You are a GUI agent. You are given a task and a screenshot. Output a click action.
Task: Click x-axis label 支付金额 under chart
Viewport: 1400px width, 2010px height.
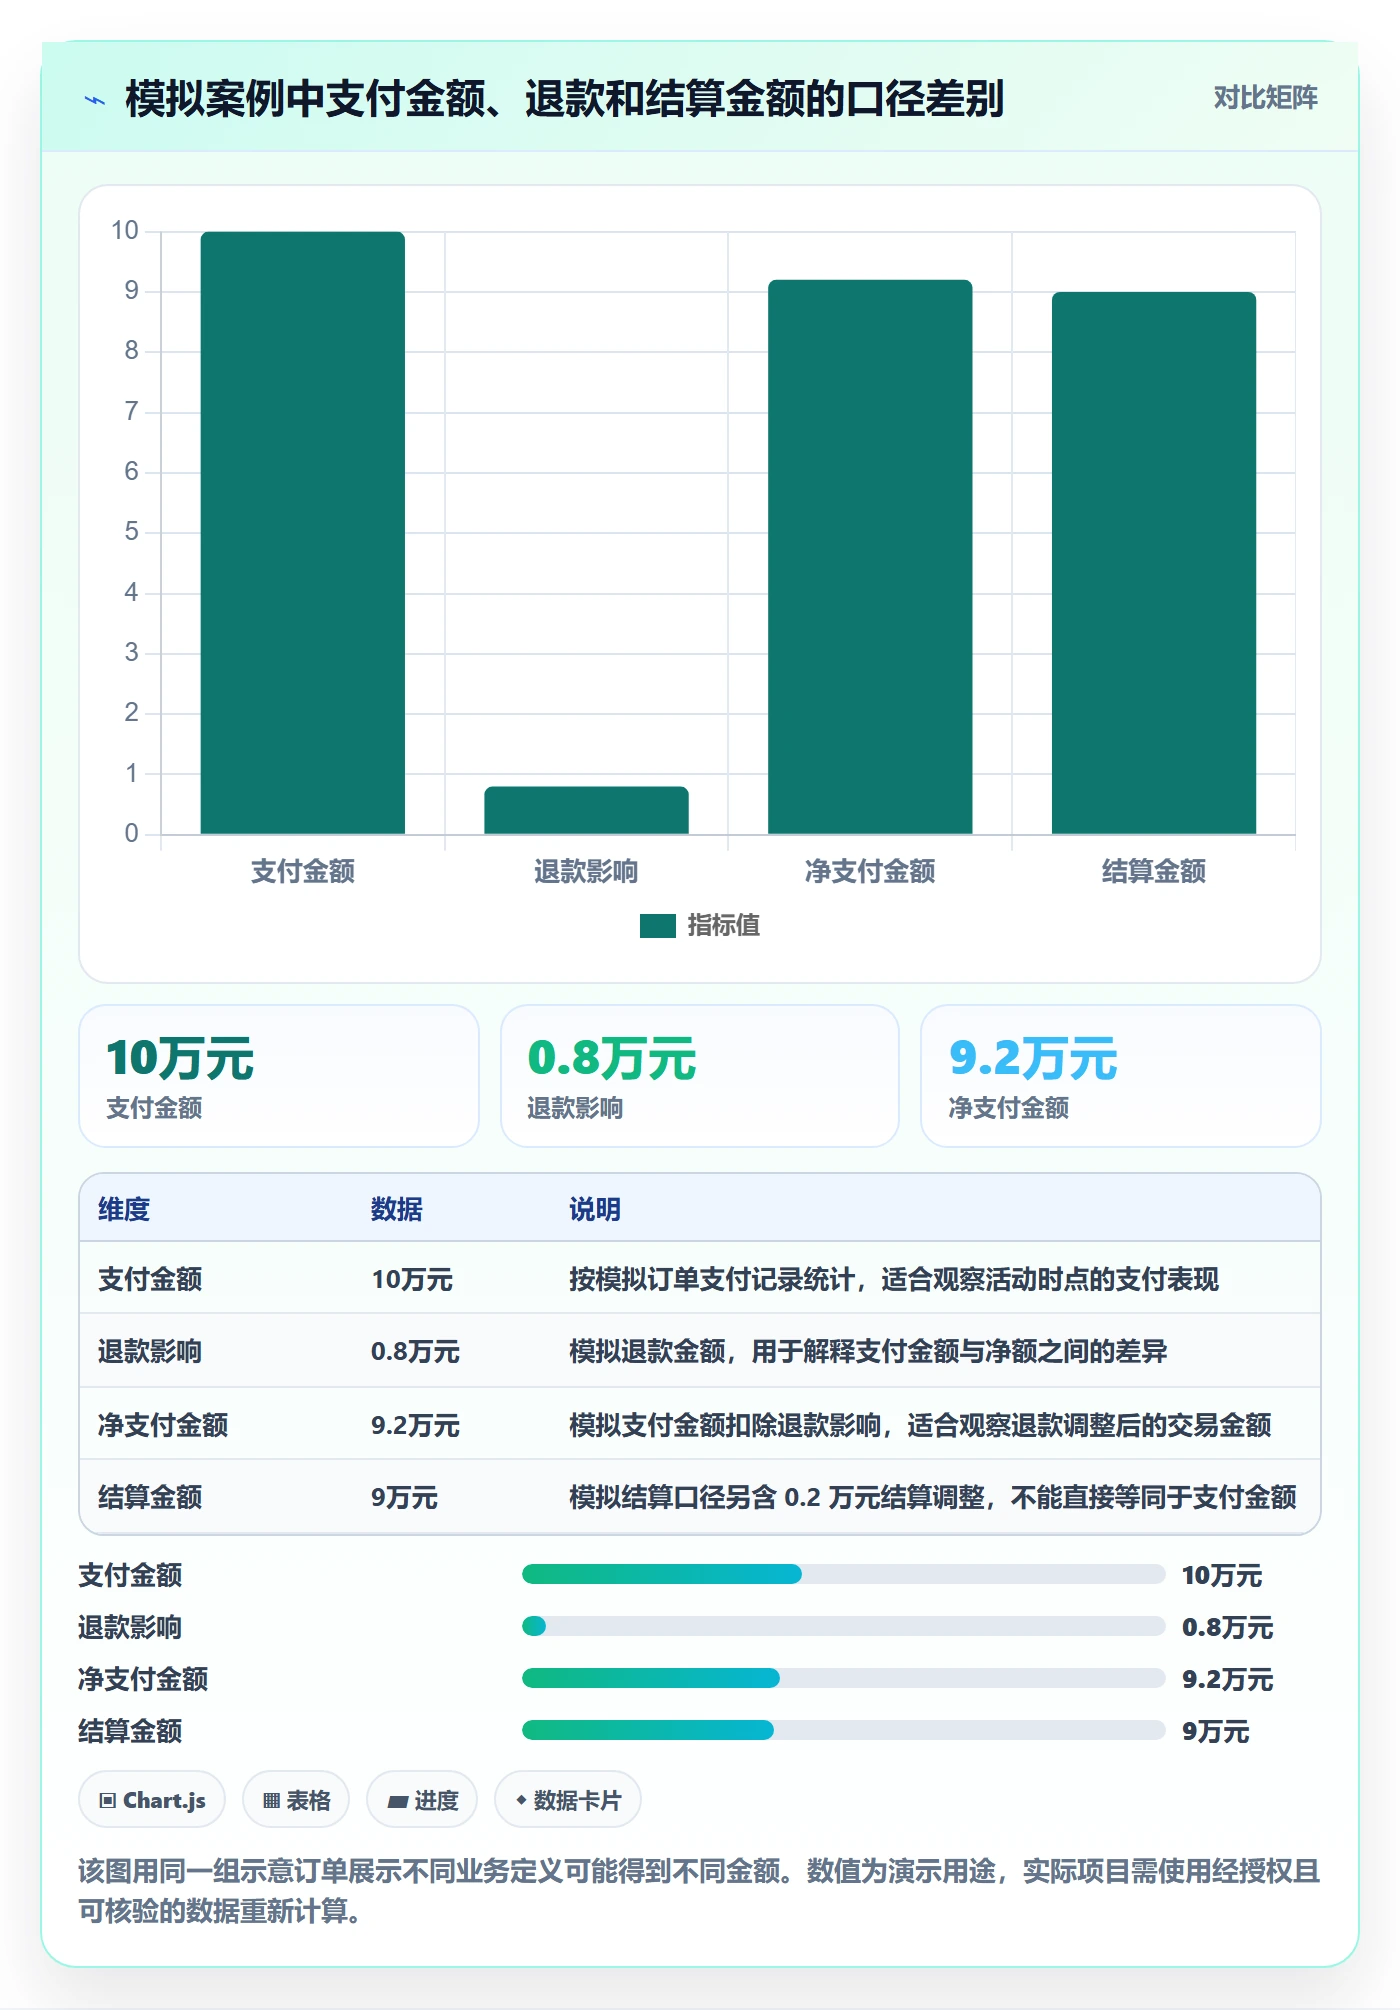pos(303,871)
